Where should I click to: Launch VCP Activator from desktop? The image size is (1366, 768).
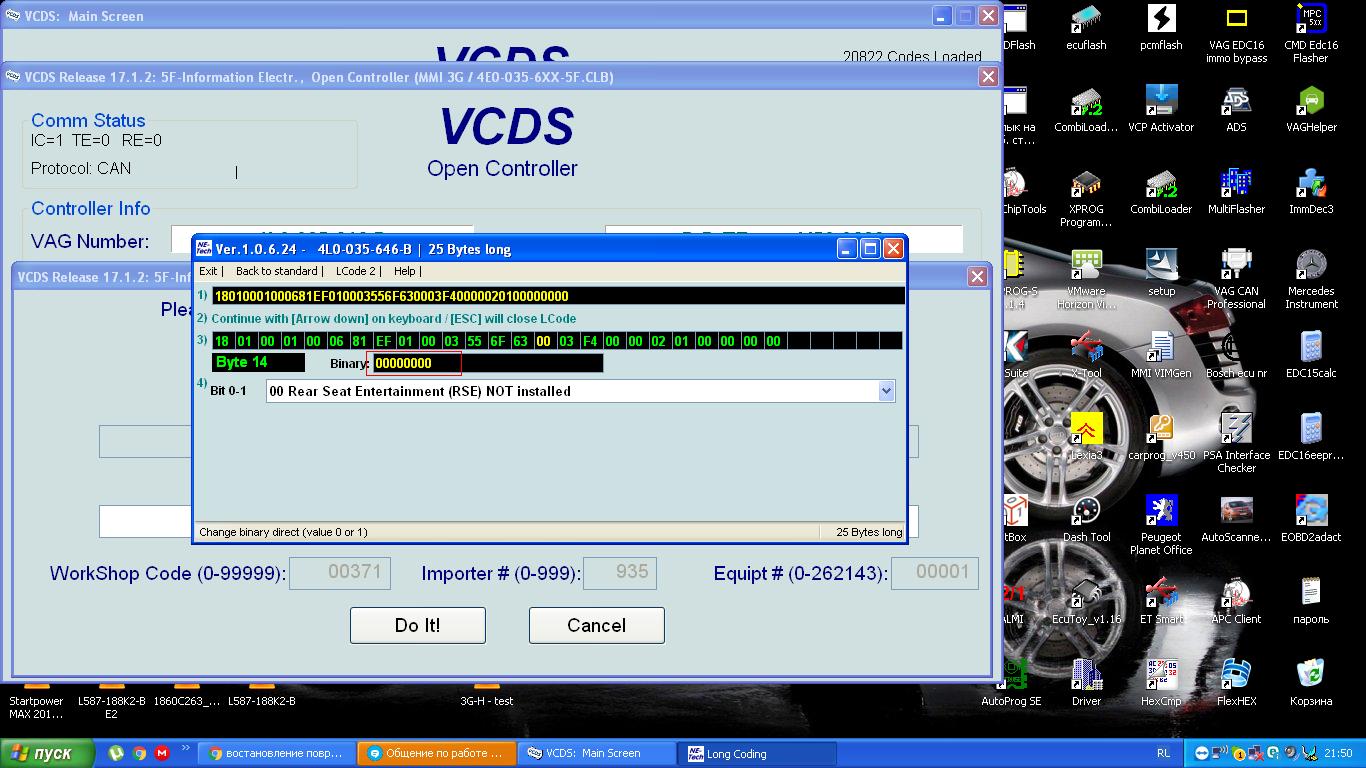pyautogui.click(x=1161, y=104)
